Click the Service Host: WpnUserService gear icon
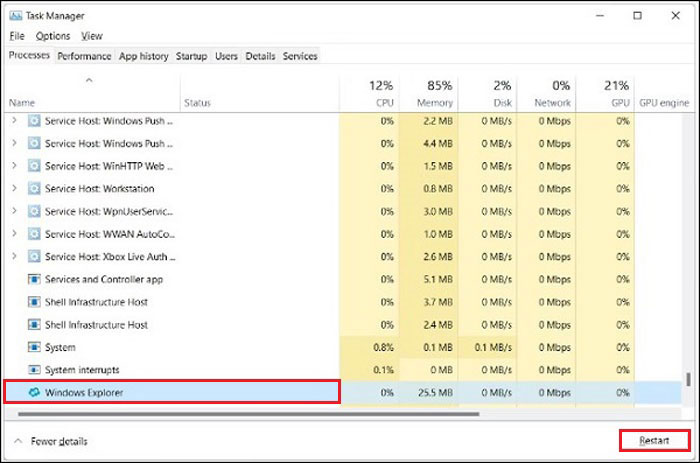This screenshot has height=463, width=700. 34,211
